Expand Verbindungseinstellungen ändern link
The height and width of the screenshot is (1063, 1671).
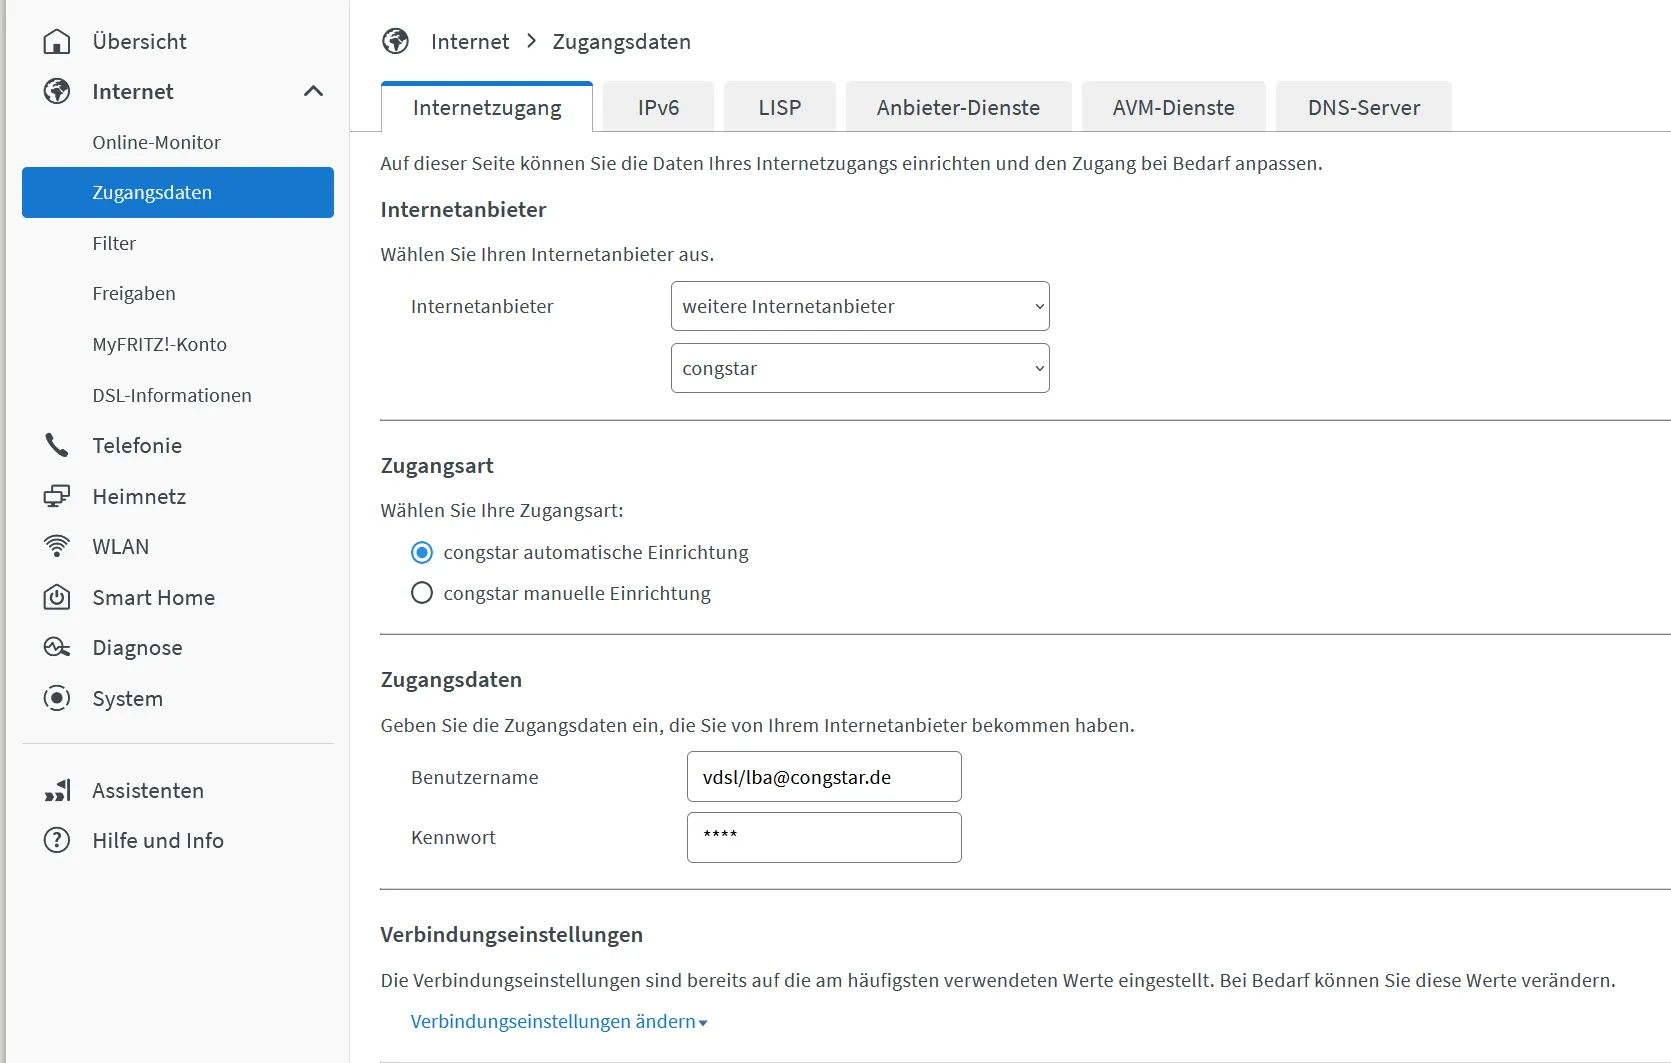click(x=558, y=1022)
